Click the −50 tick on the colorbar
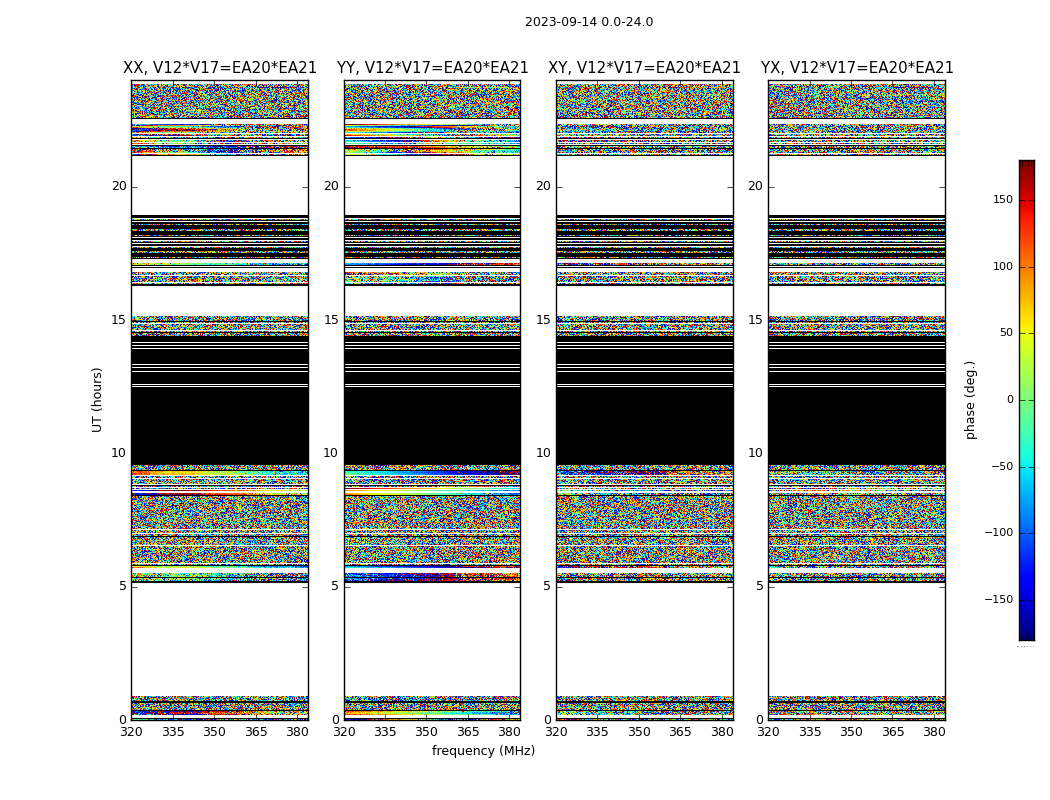1050x800 pixels. (x=1002, y=467)
